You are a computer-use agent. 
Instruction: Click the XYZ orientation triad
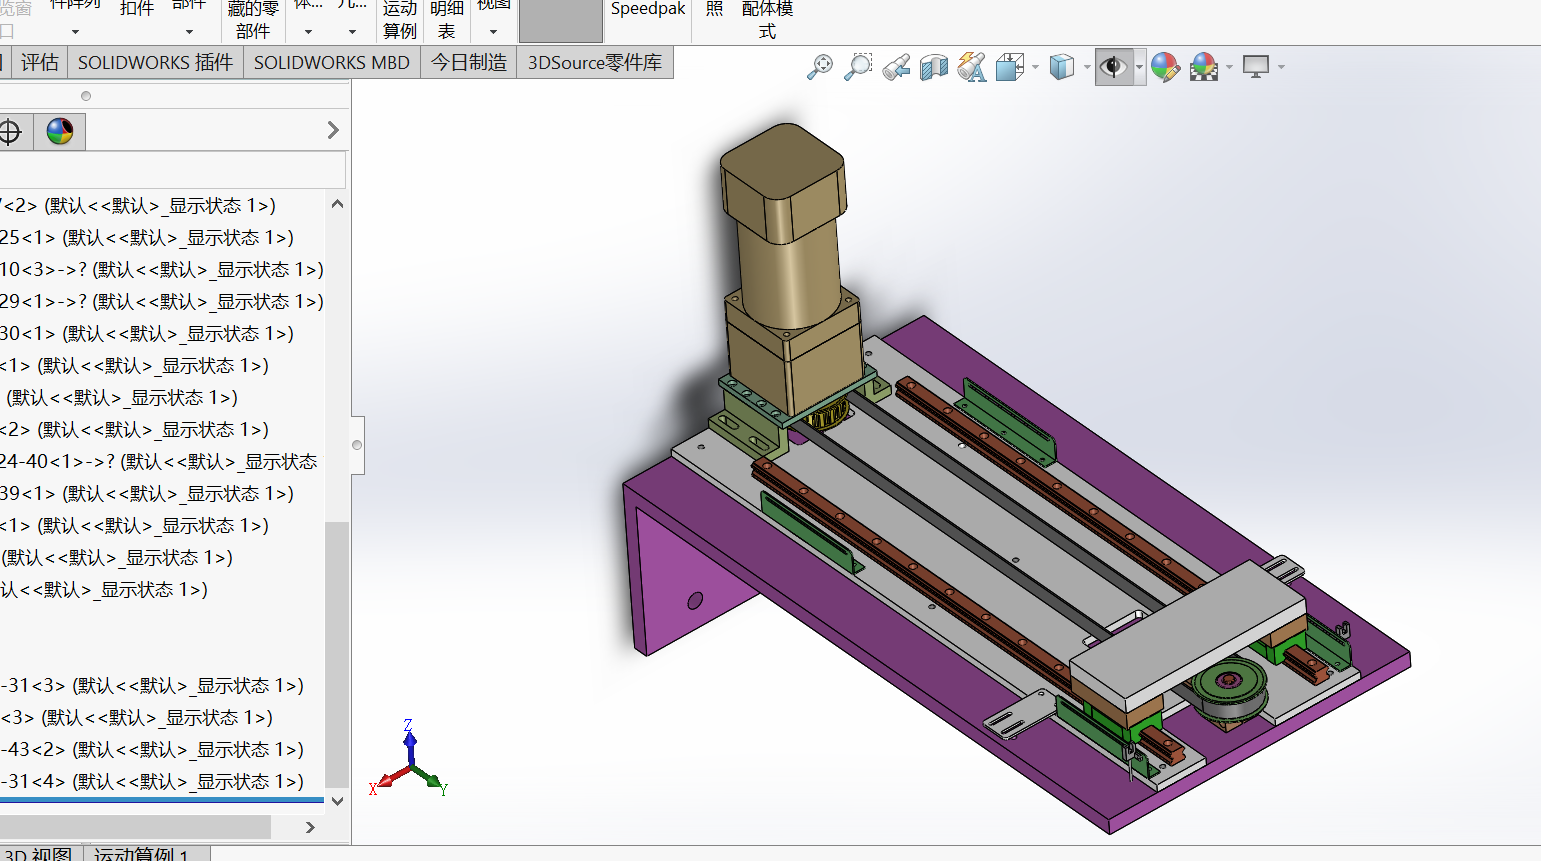(410, 760)
